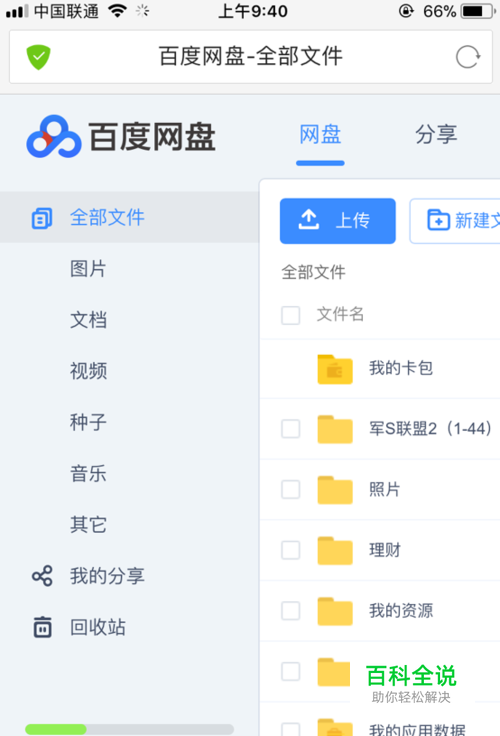Tap the Baidu Netdisk cloud logo
The image size is (500, 736).
54,137
